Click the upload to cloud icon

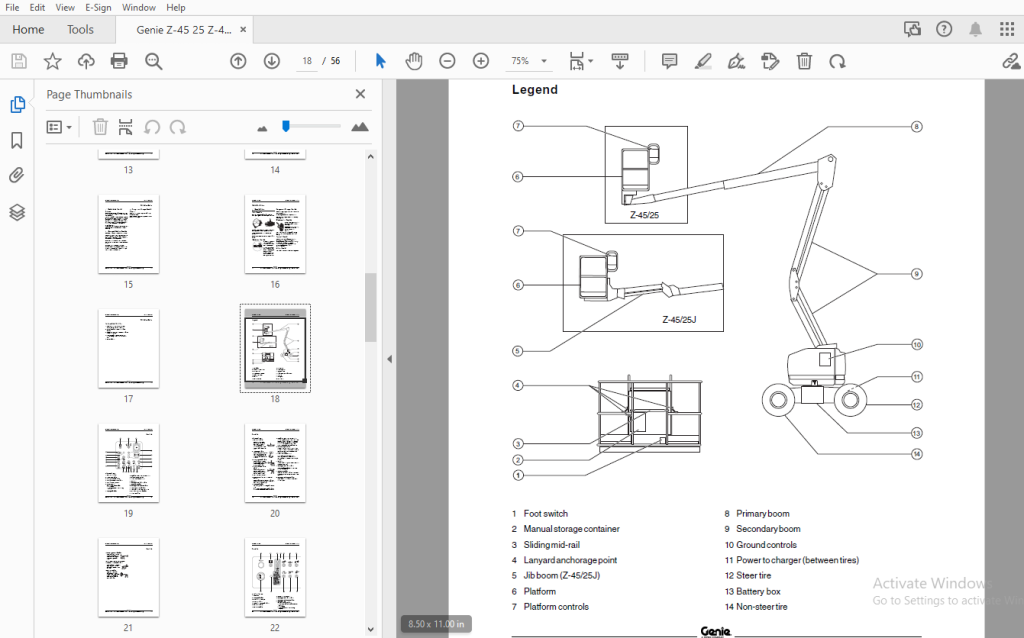86,61
